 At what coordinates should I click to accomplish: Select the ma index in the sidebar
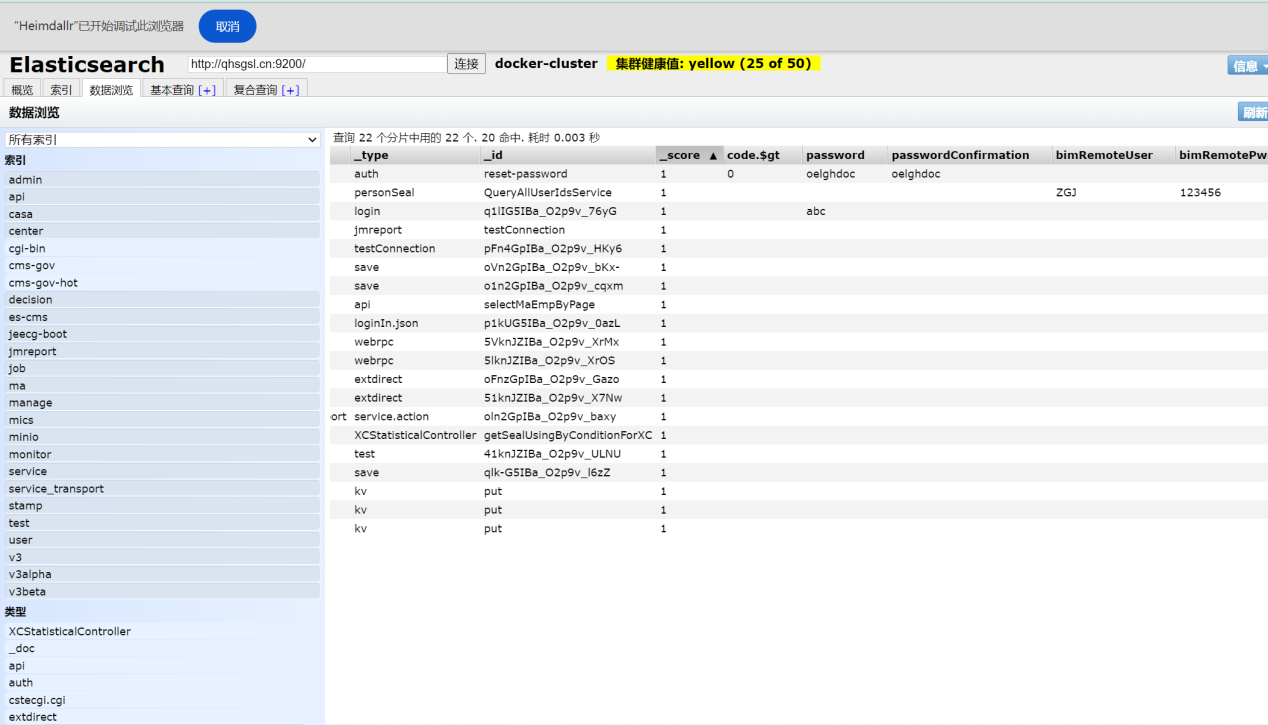162,386
